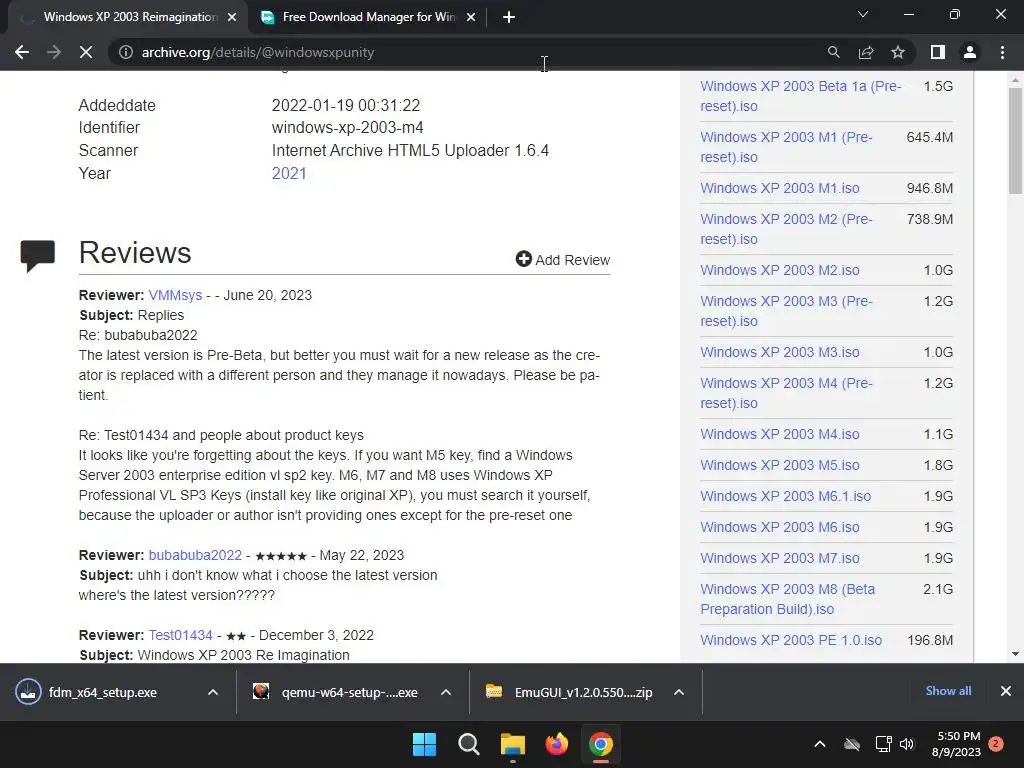Open volume control in tray

pyautogui.click(x=906, y=744)
